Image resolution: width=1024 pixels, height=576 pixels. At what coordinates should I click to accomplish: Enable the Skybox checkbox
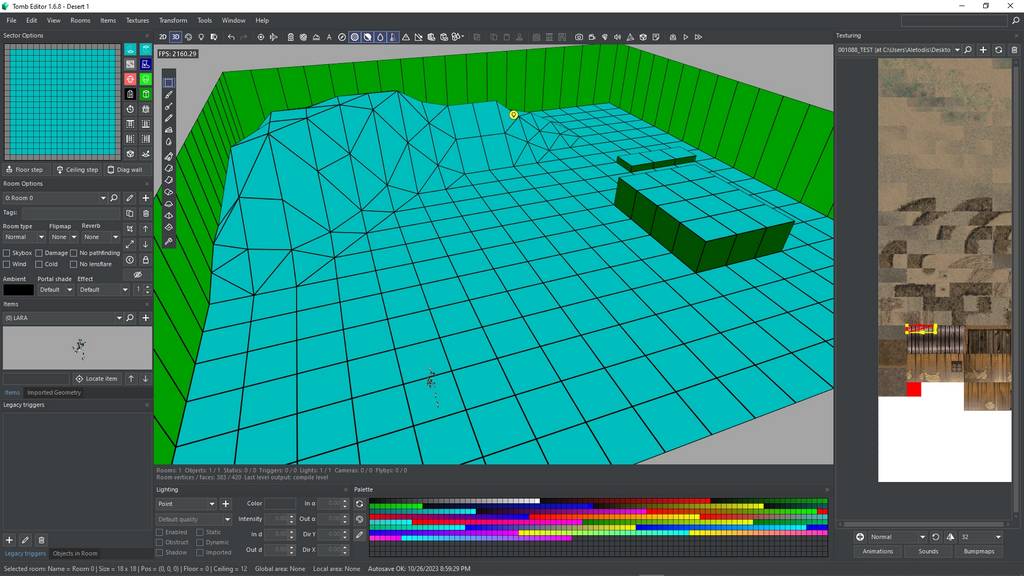(x=7, y=253)
